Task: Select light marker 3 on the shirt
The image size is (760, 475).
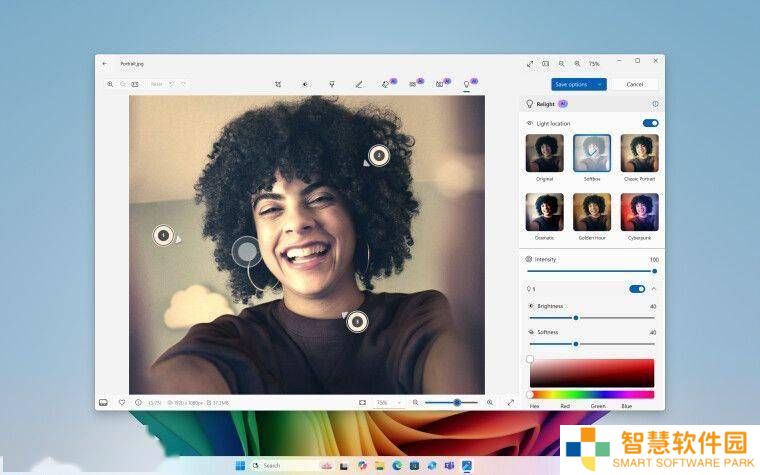Action: (357, 321)
